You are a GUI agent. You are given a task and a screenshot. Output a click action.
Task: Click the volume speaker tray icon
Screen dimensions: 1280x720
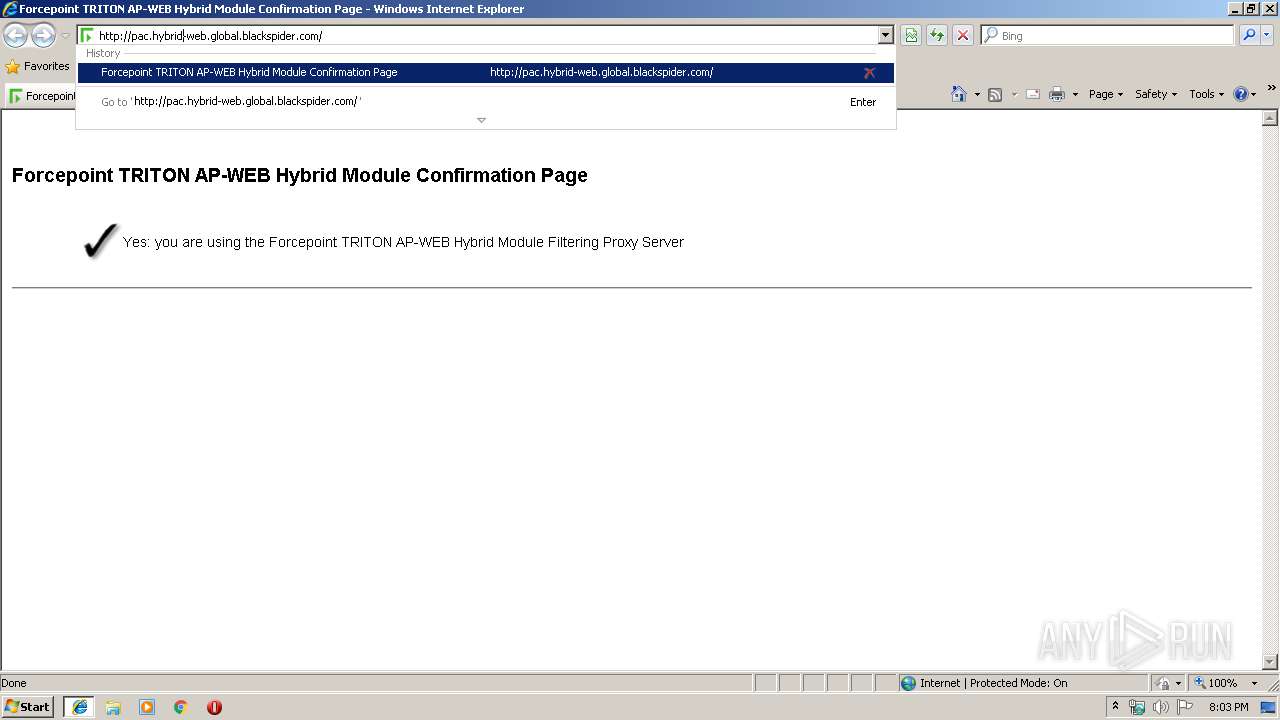(x=1161, y=707)
